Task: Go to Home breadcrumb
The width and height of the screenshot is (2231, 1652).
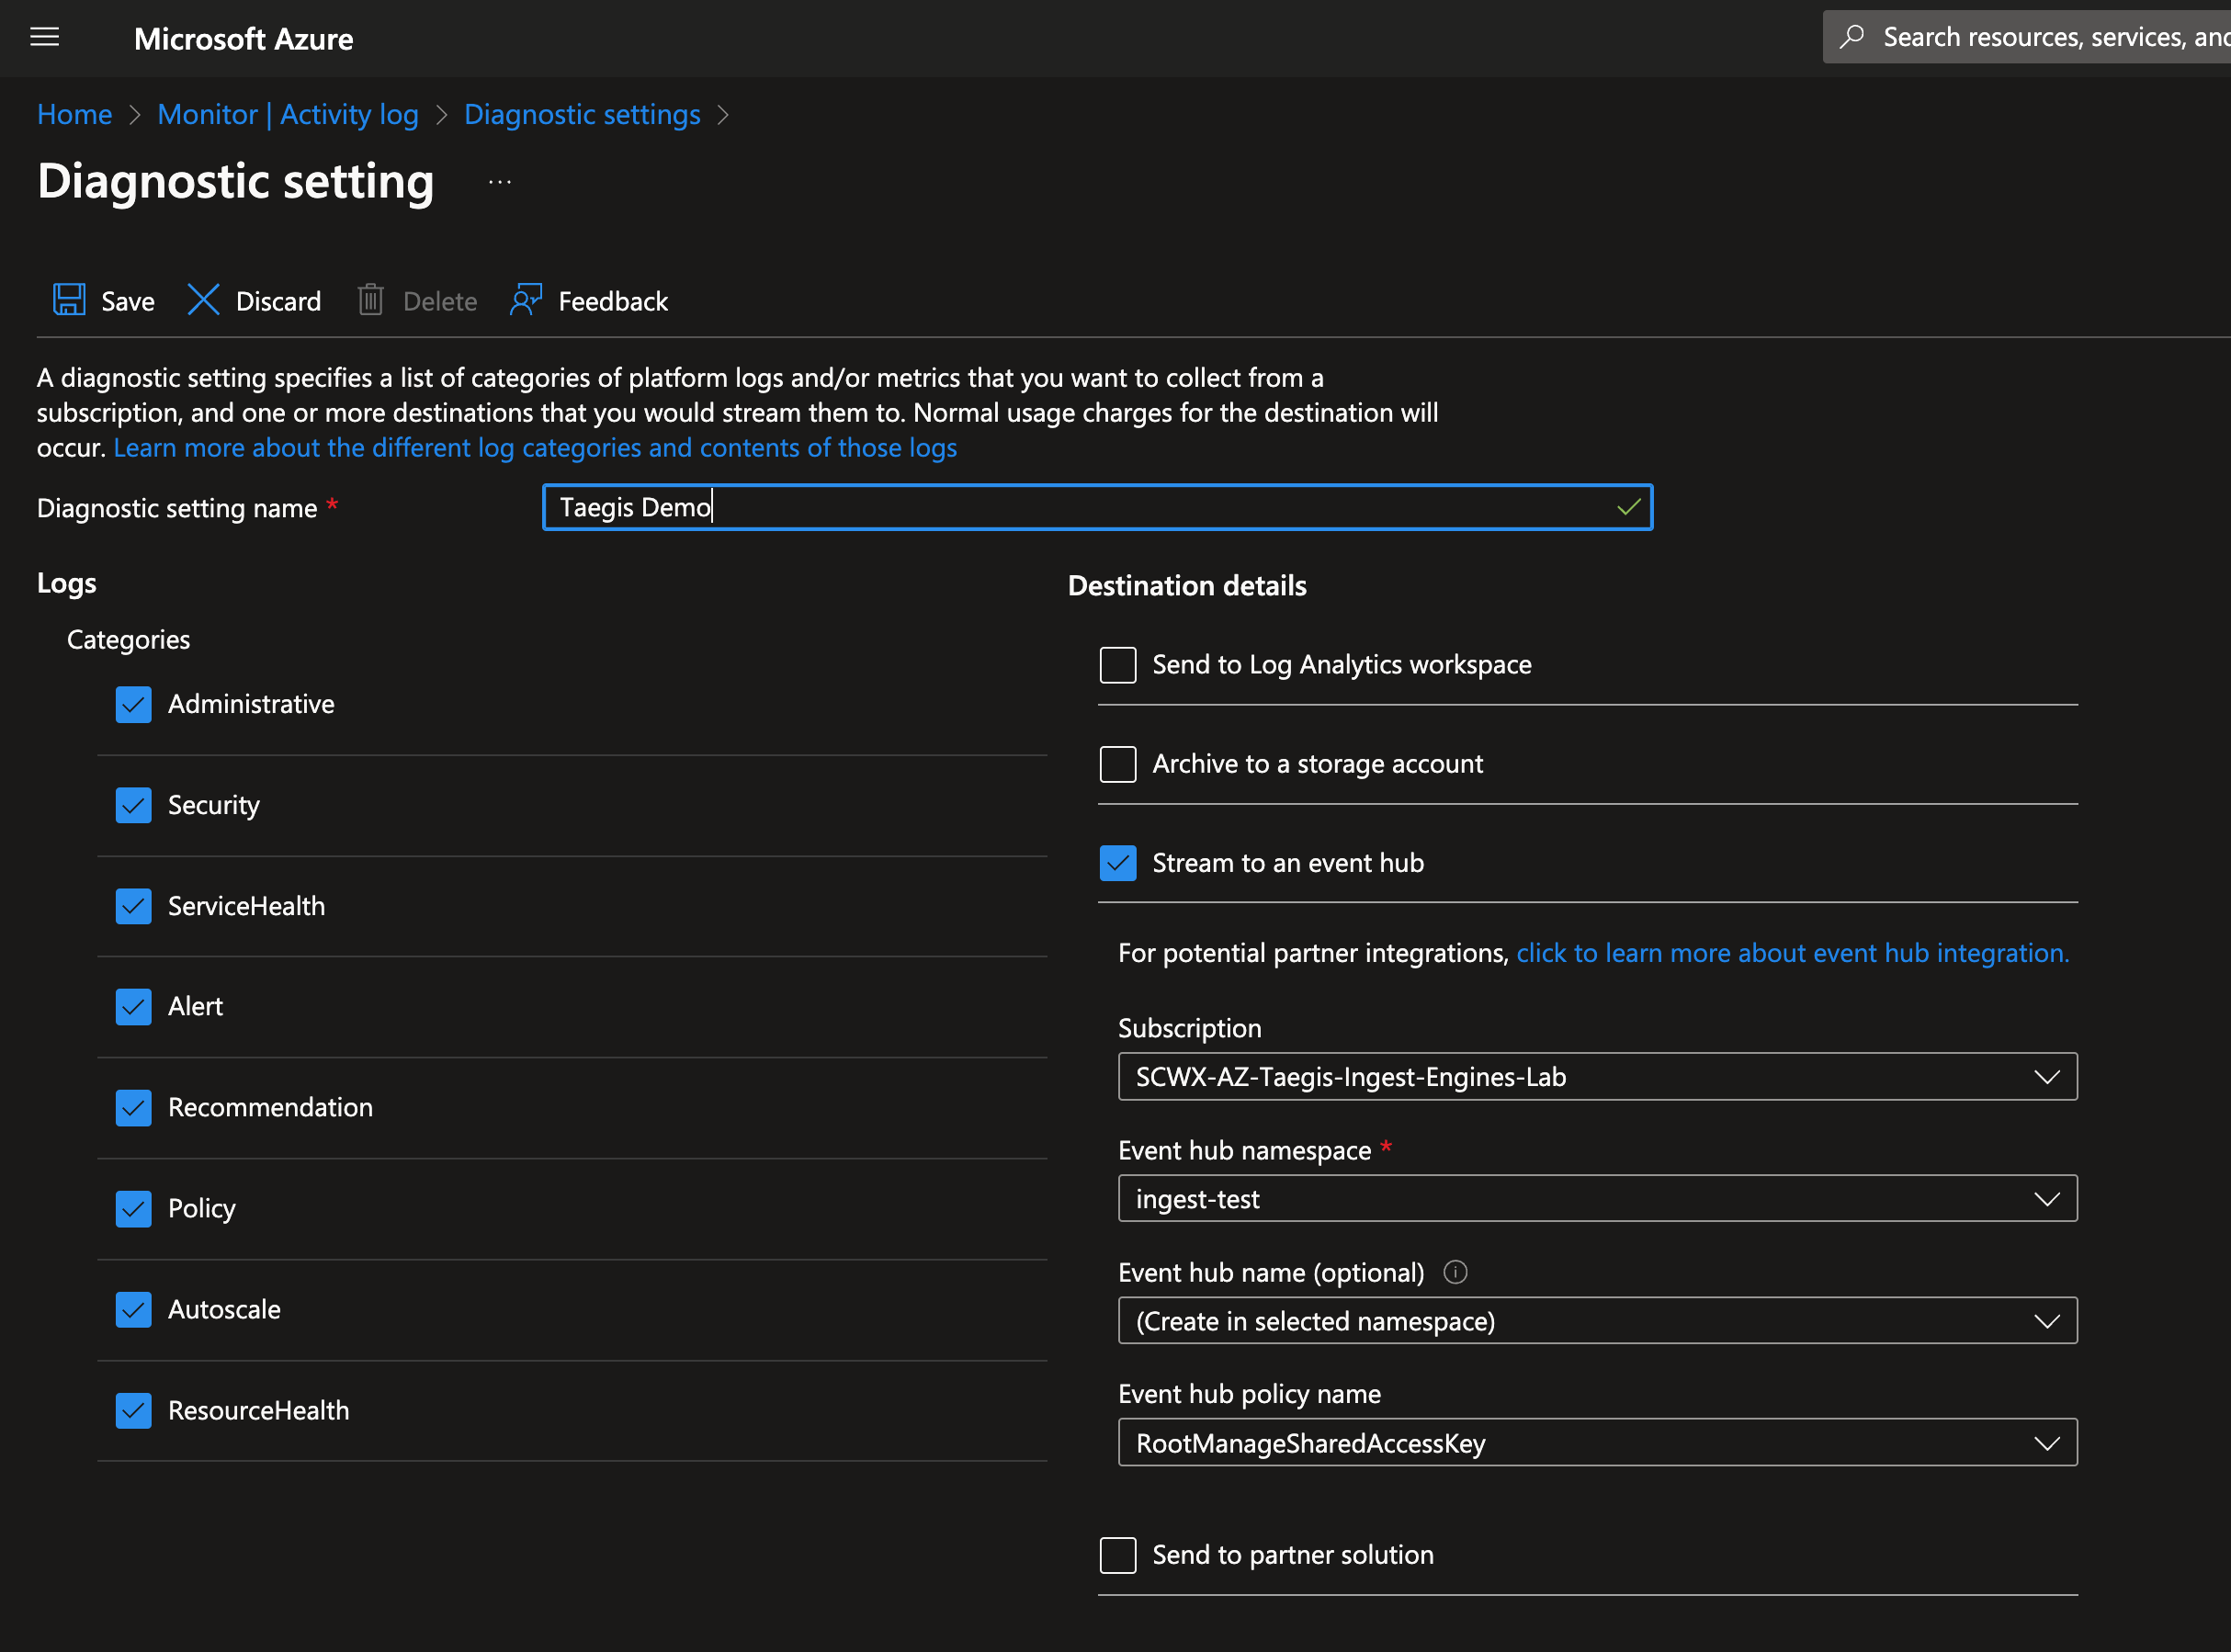Action: coord(74,114)
